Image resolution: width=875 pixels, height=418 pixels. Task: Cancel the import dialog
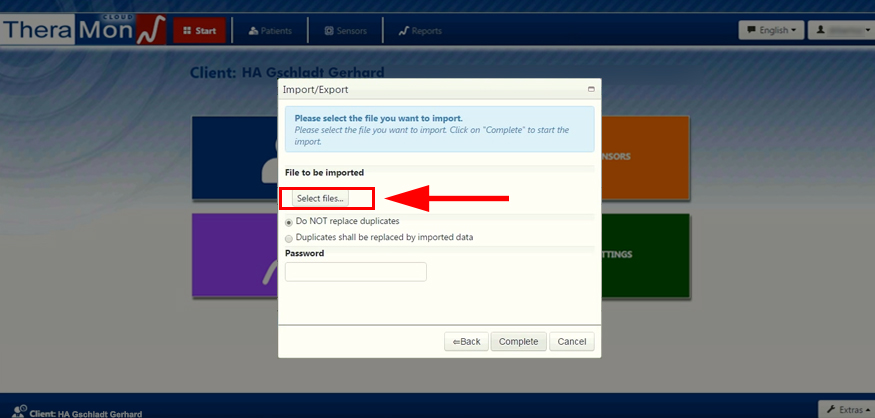click(572, 342)
